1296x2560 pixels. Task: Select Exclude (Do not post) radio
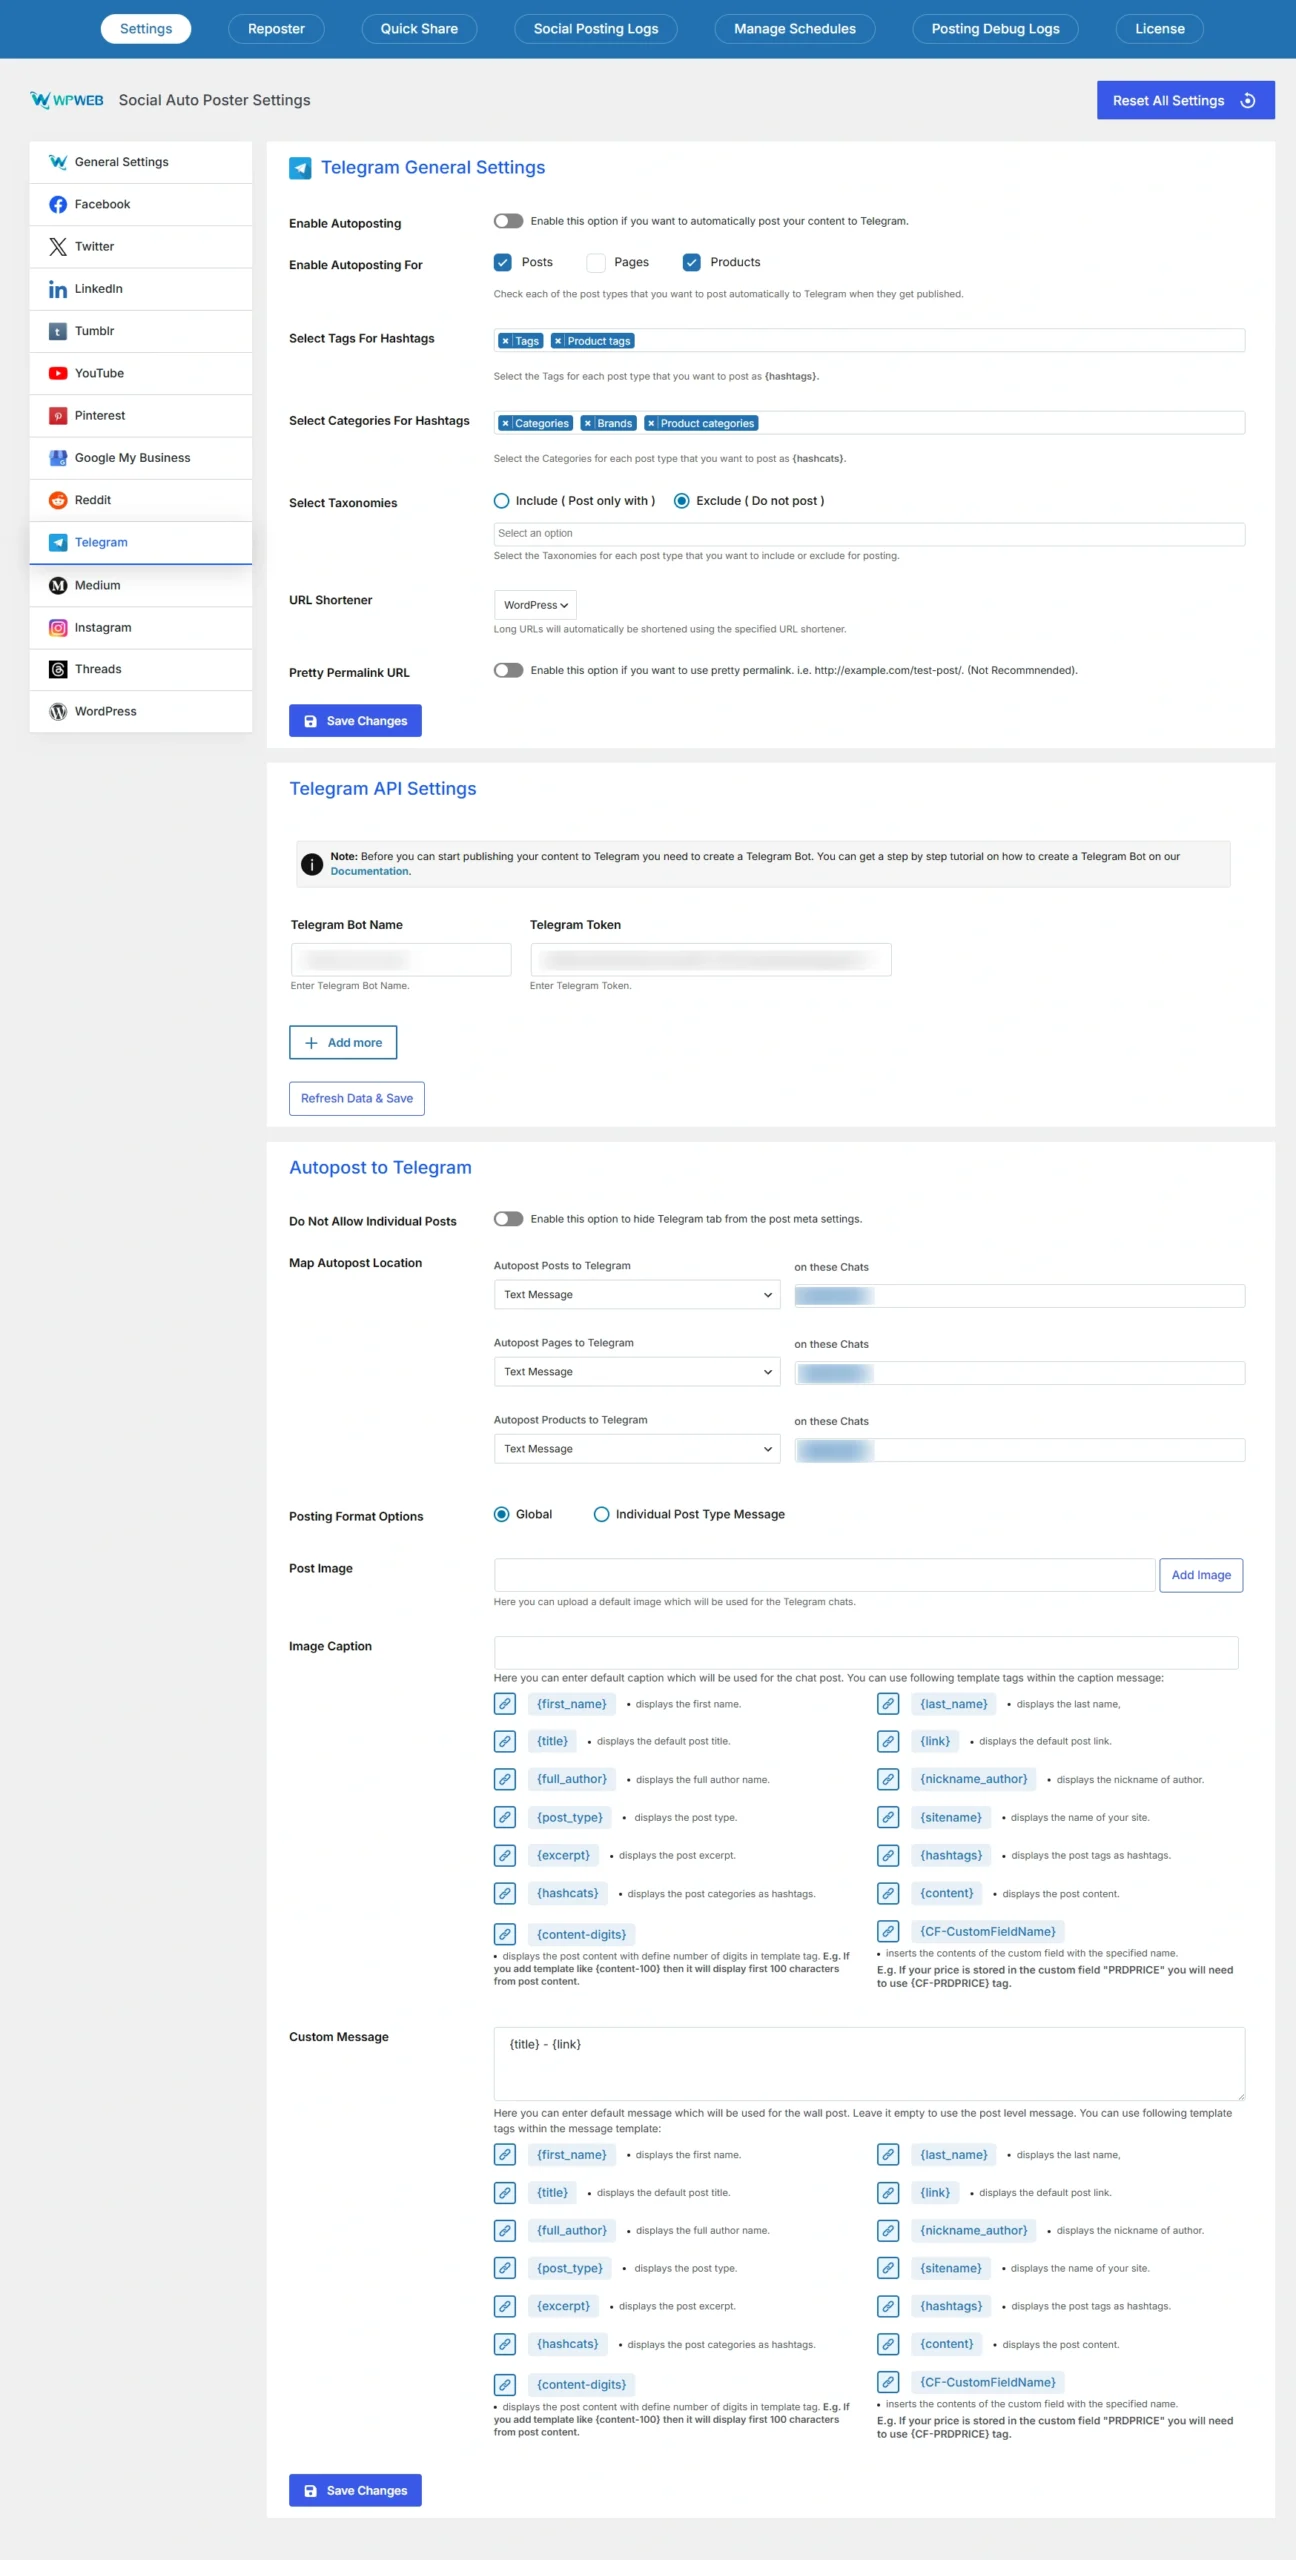682,501
